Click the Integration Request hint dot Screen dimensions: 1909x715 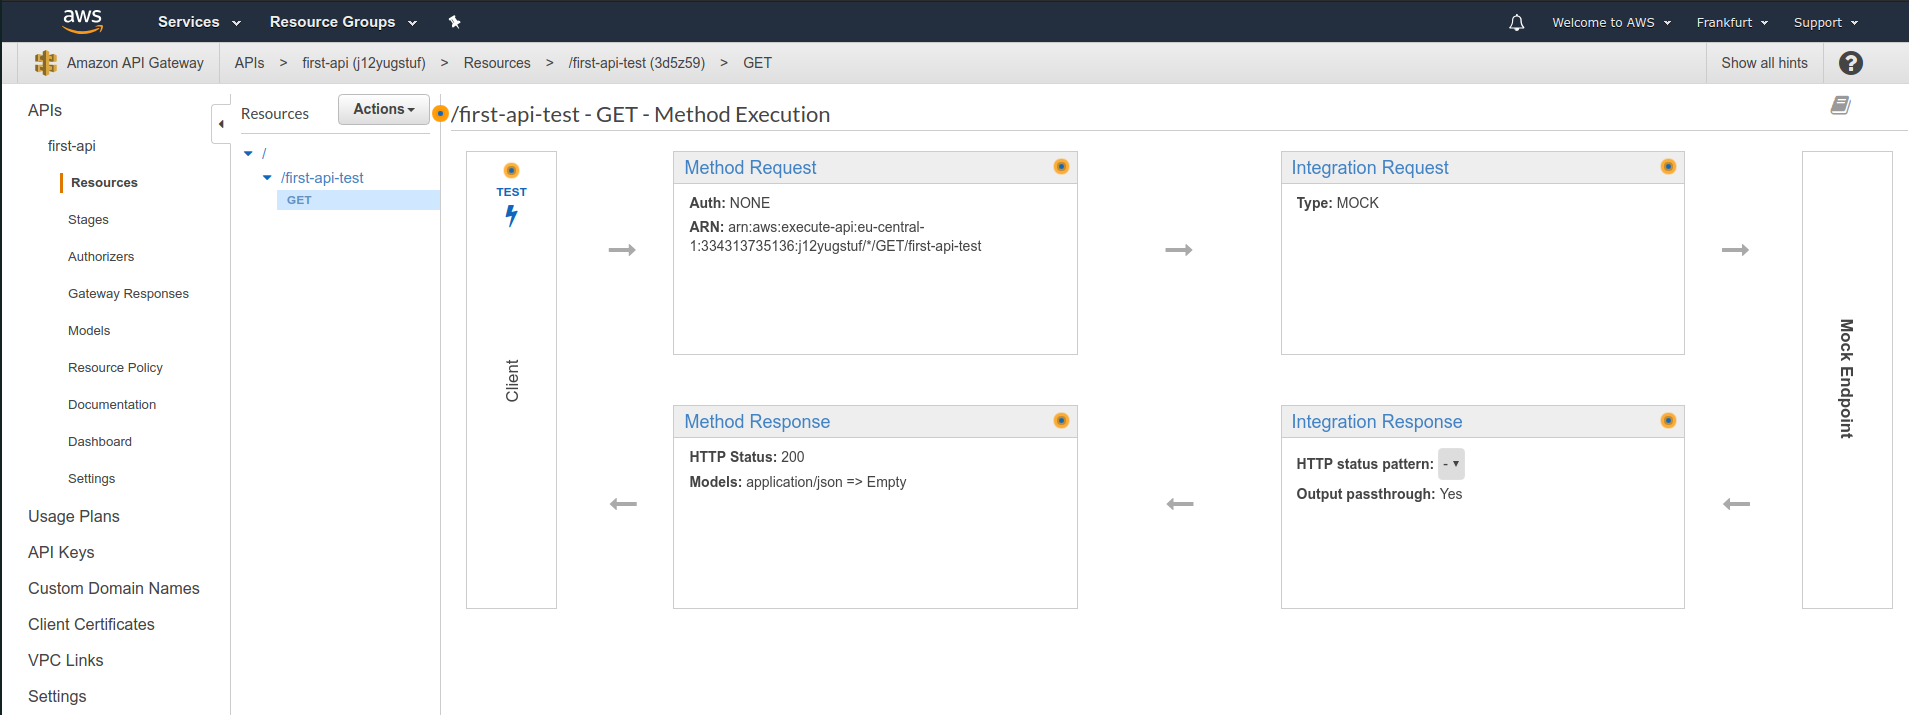click(x=1668, y=167)
